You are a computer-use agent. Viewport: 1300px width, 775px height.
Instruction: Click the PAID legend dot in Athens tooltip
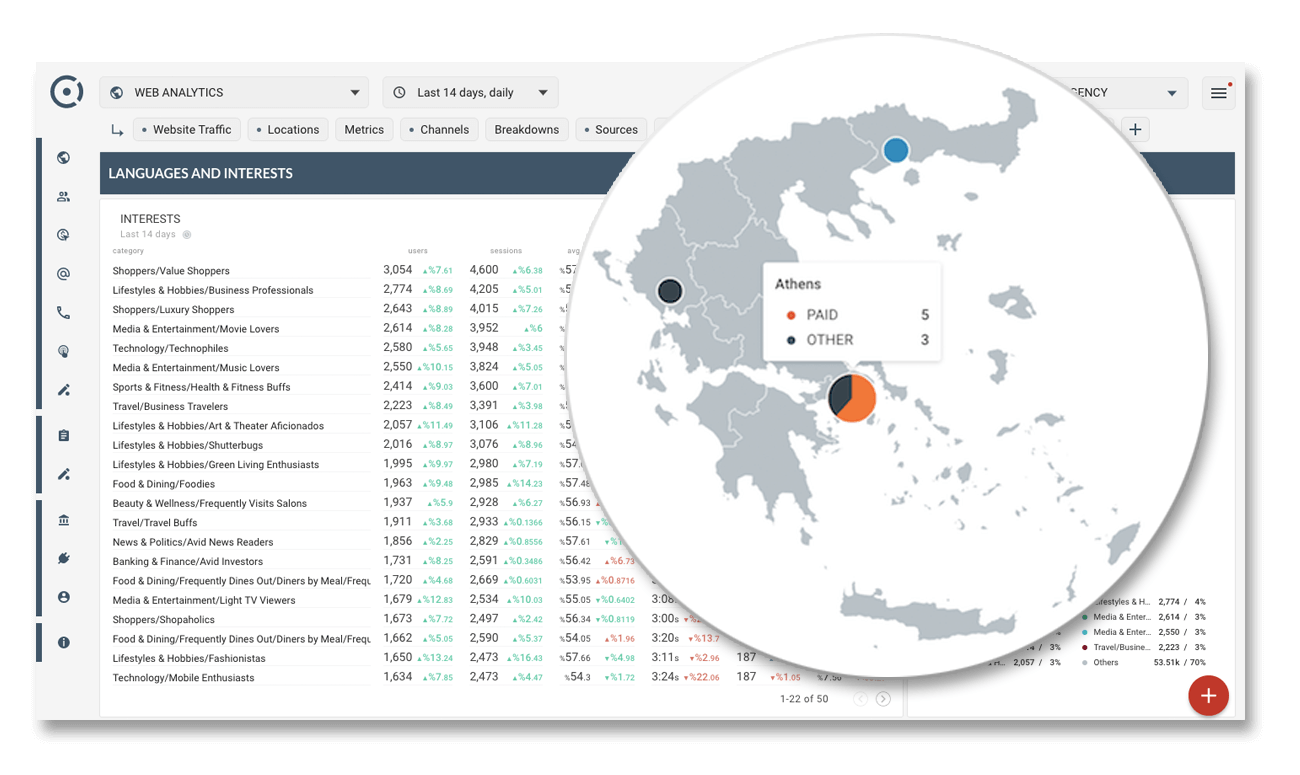(791, 315)
